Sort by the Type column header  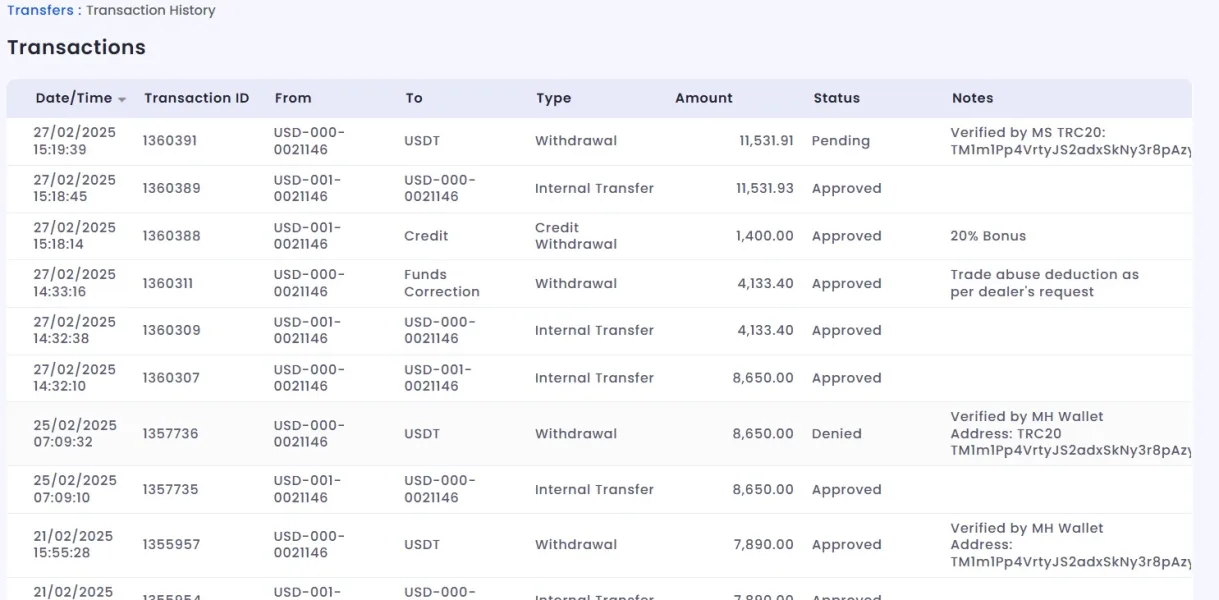[553, 98]
